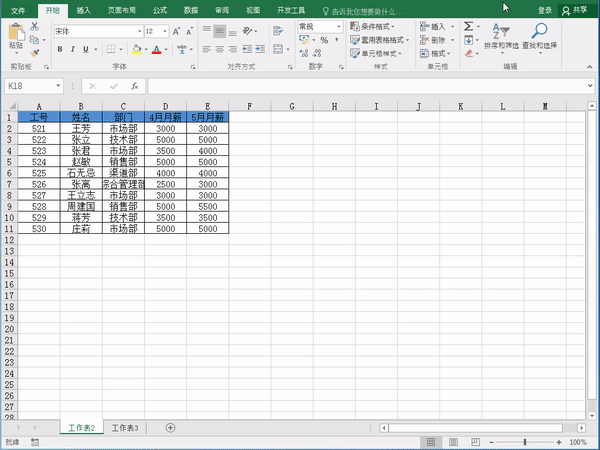Open the number format dropdown 常规

tap(337, 26)
